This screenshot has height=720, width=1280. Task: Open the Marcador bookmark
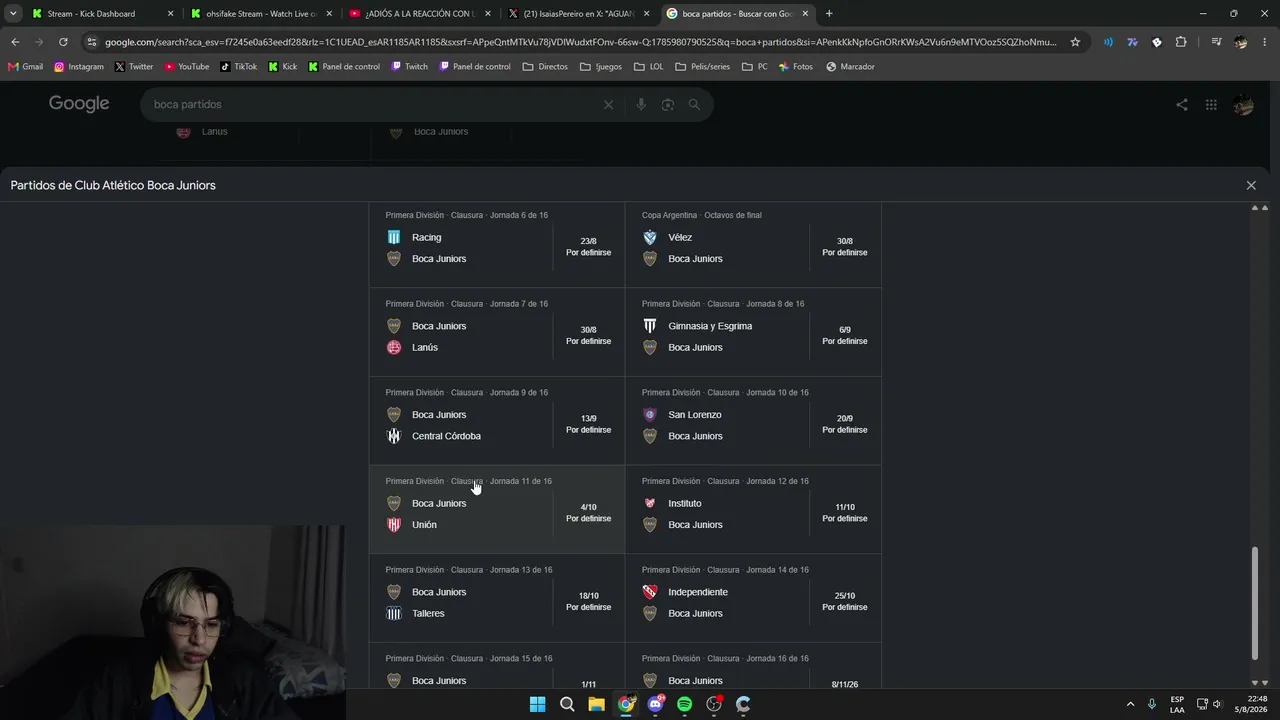pyautogui.click(x=850, y=67)
